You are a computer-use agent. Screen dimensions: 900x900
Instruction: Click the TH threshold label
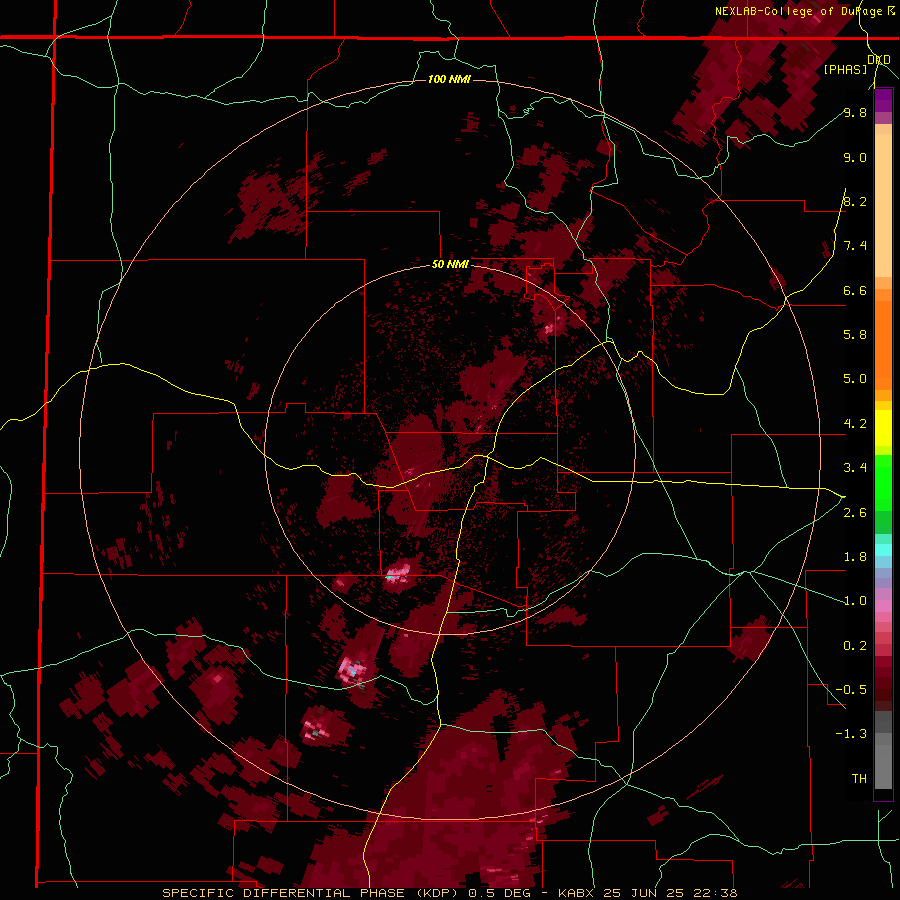pyautogui.click(x=859, y=779)
